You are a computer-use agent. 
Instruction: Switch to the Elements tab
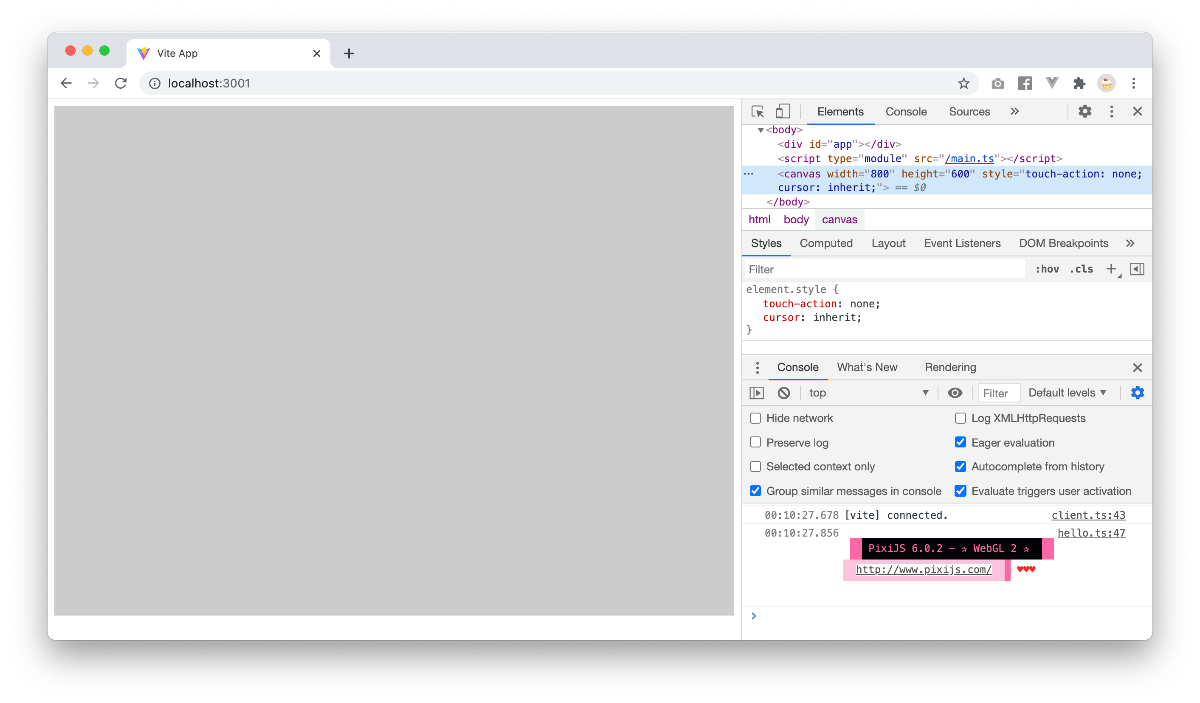(x=840, y=111)
